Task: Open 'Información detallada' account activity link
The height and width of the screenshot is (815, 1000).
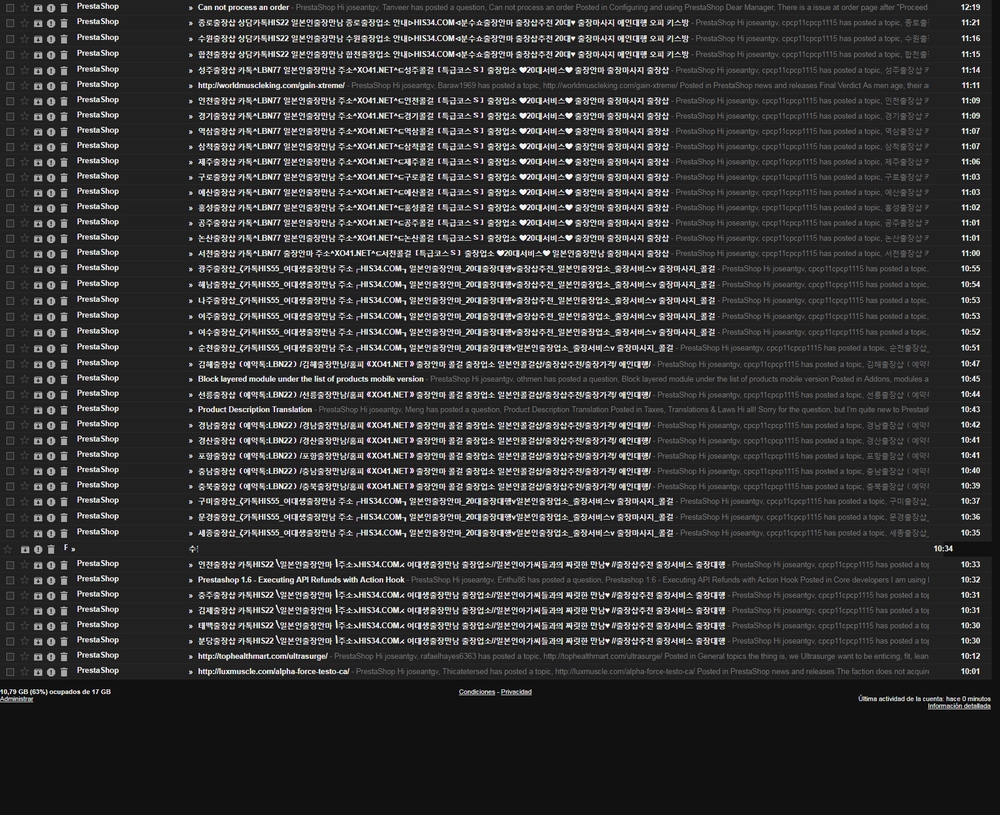Action: (959, 706)
